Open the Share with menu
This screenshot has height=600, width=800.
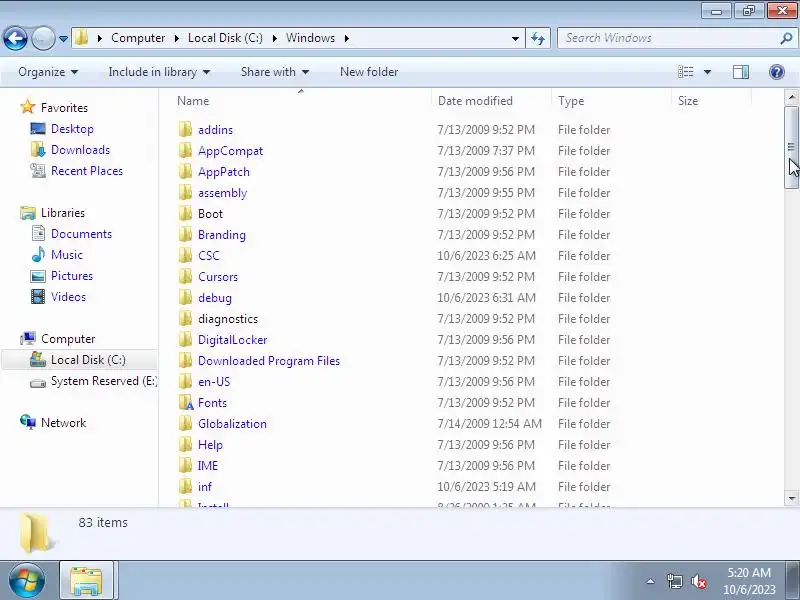point(275,72)
